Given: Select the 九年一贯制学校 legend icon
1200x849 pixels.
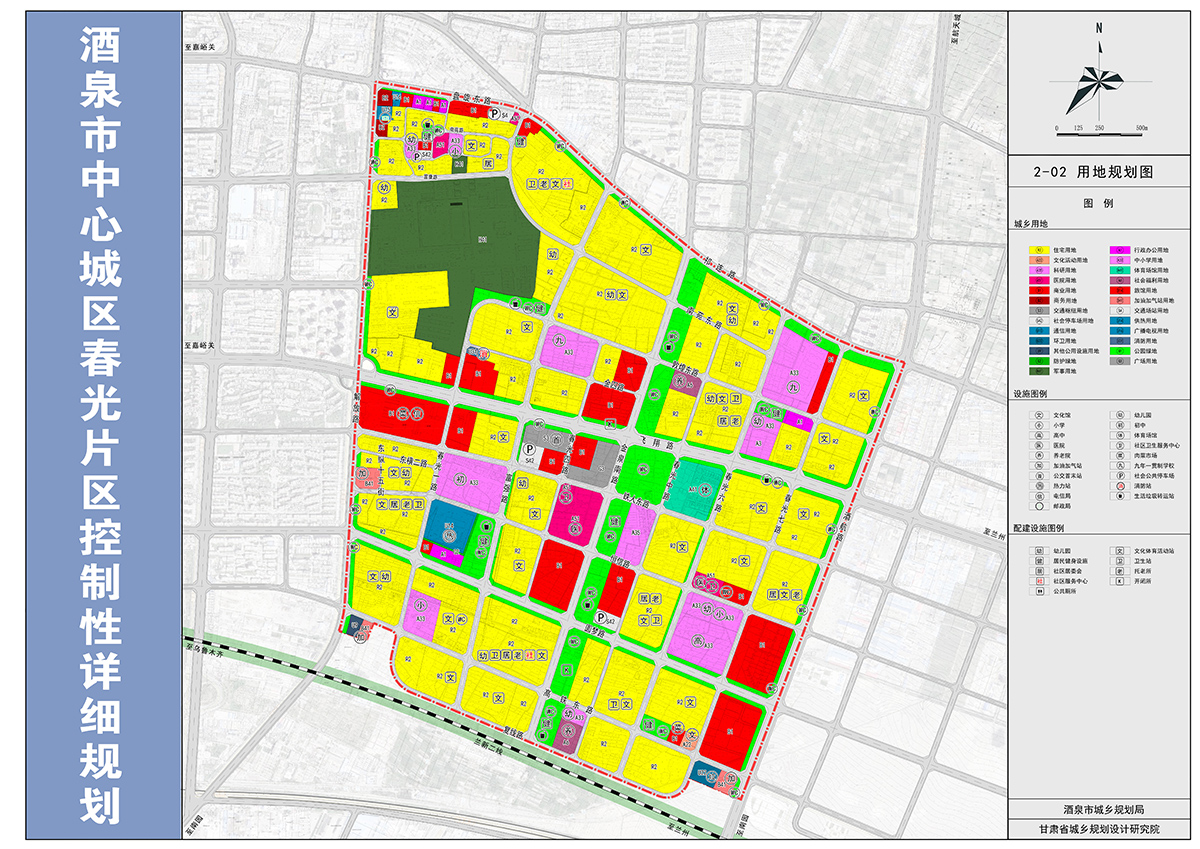Looking at the screenshot, I should [x=1119, y=464].
